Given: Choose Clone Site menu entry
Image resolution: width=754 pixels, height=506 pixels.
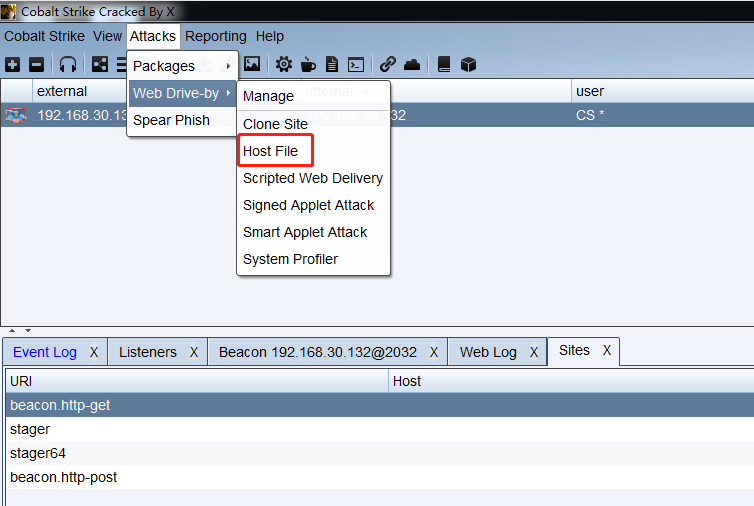Looking at the screenshot, I should click(x=314, y=124).
